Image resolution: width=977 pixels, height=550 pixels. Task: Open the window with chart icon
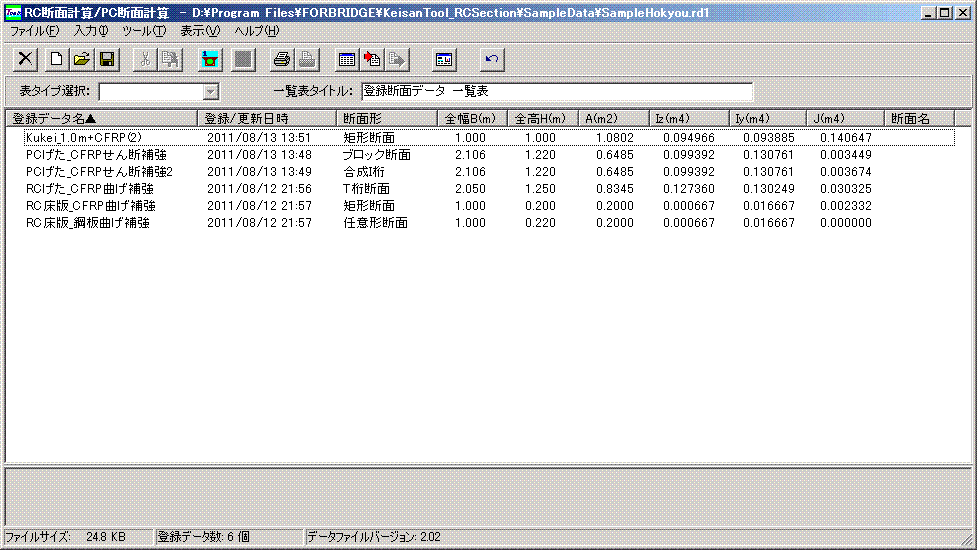pos(444,60)
